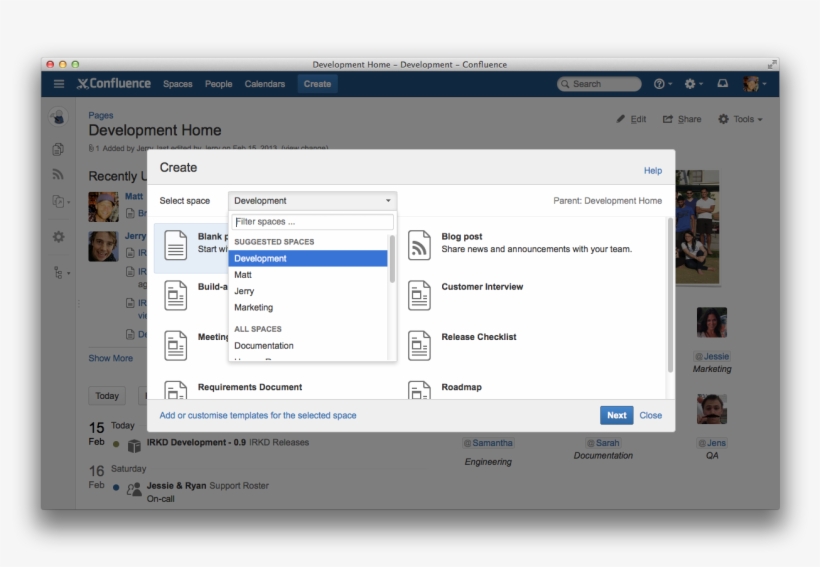This screenshot has height=567, width=820.
Task: Choose Development in suggested spaces
Action: pyautogui.click(x=308, y=258)
